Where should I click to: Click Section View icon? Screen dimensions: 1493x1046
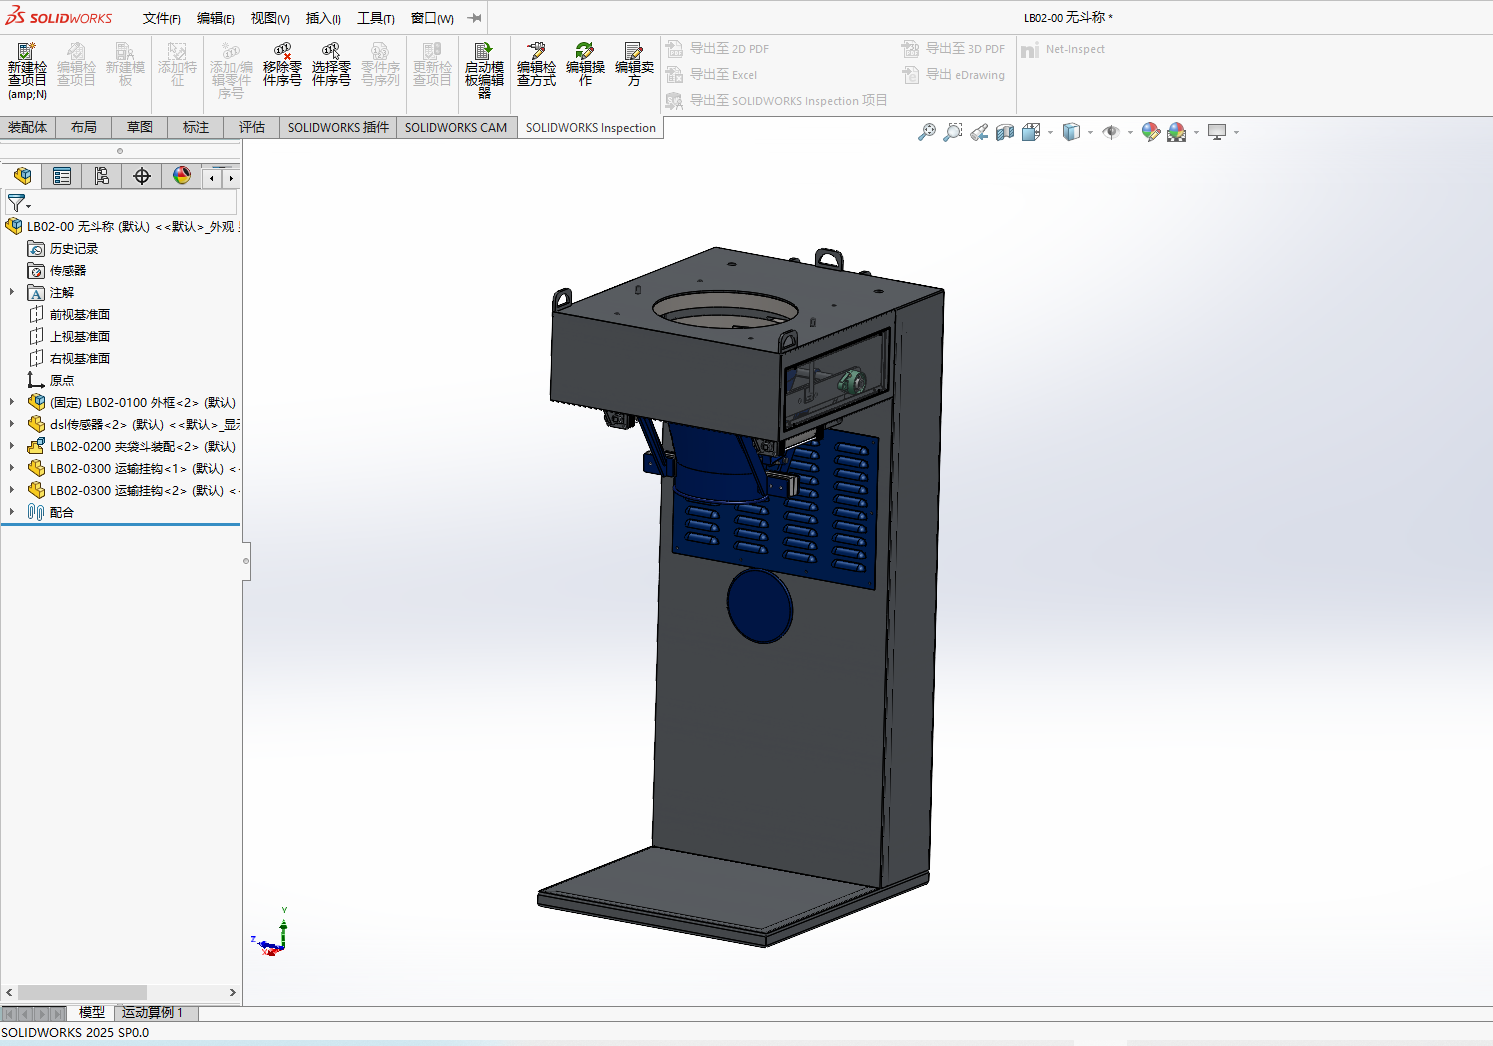point(1005,132)
